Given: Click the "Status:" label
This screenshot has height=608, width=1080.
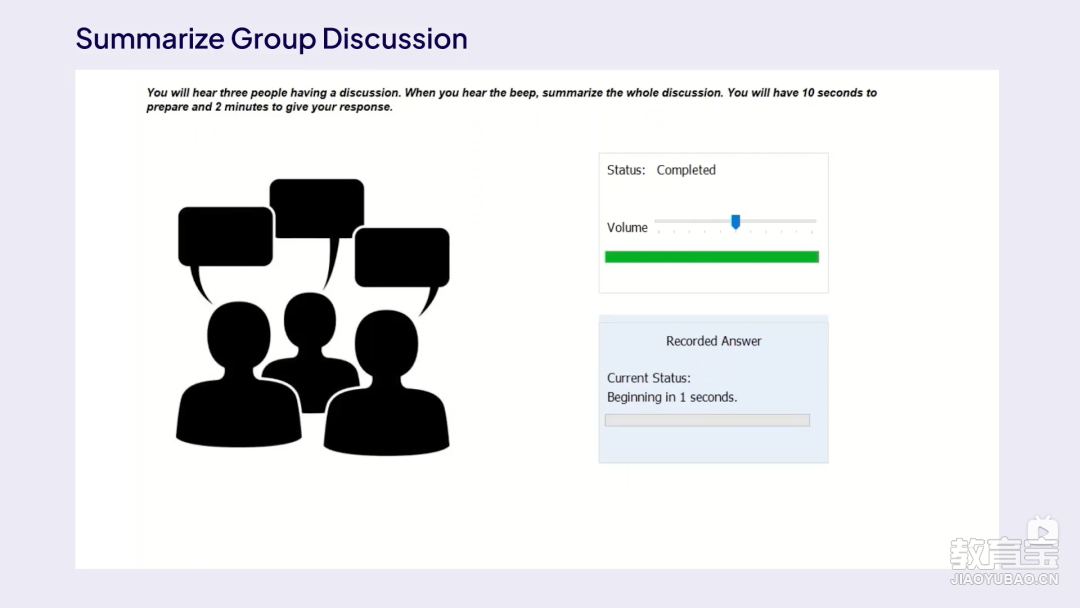Looking at the screenshot, I should click(x=626, y=170).
